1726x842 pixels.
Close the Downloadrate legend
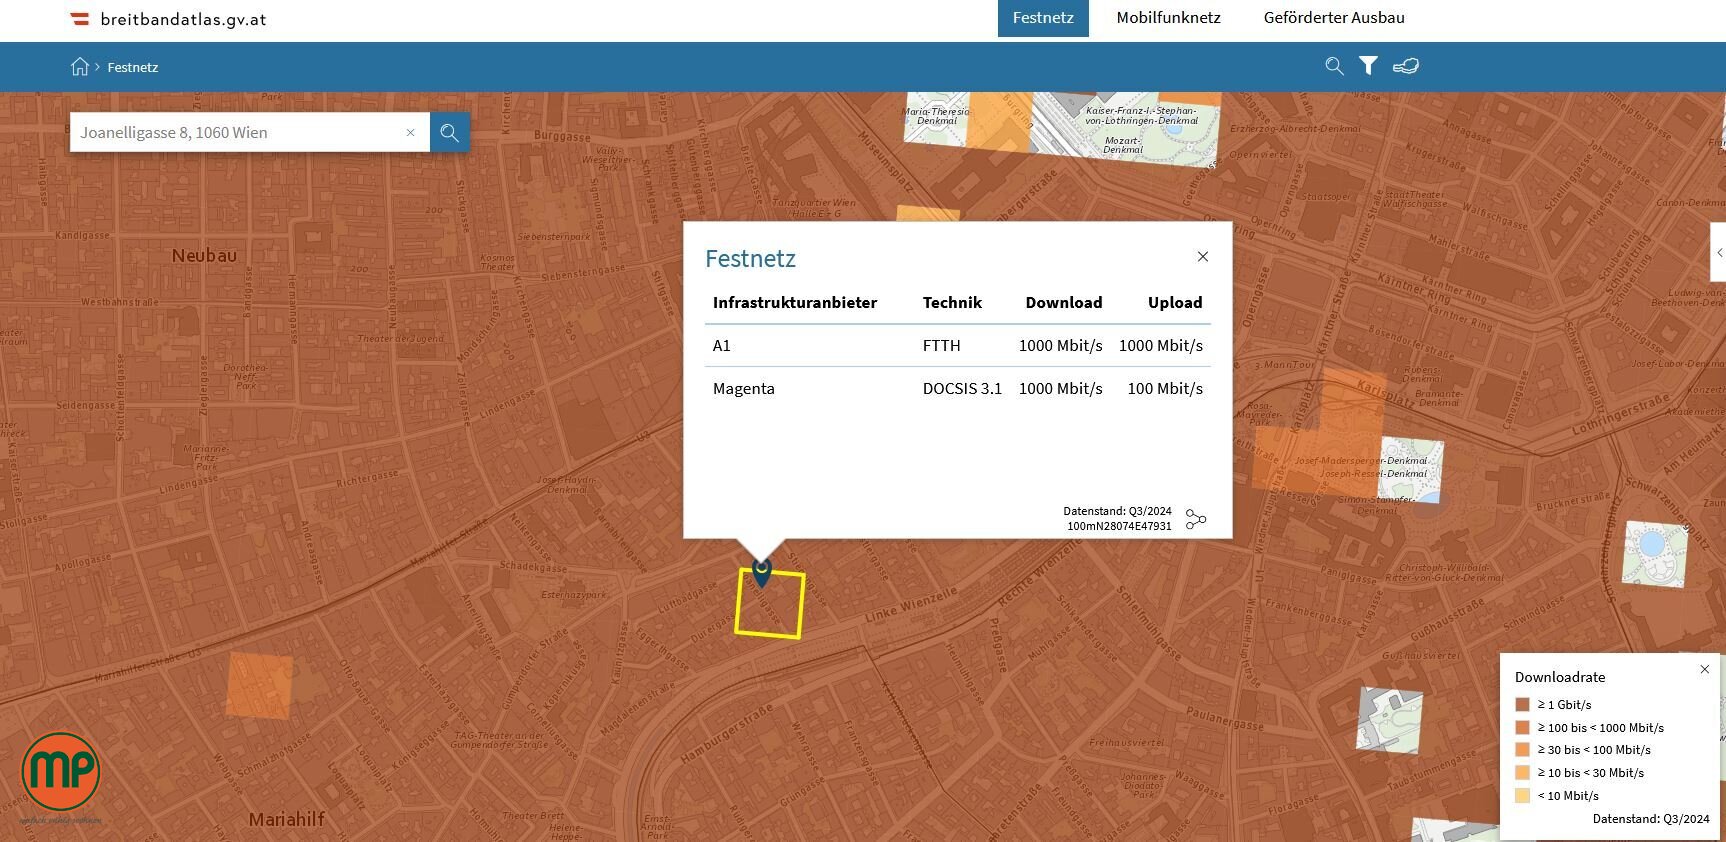(x=1705, y=669)
